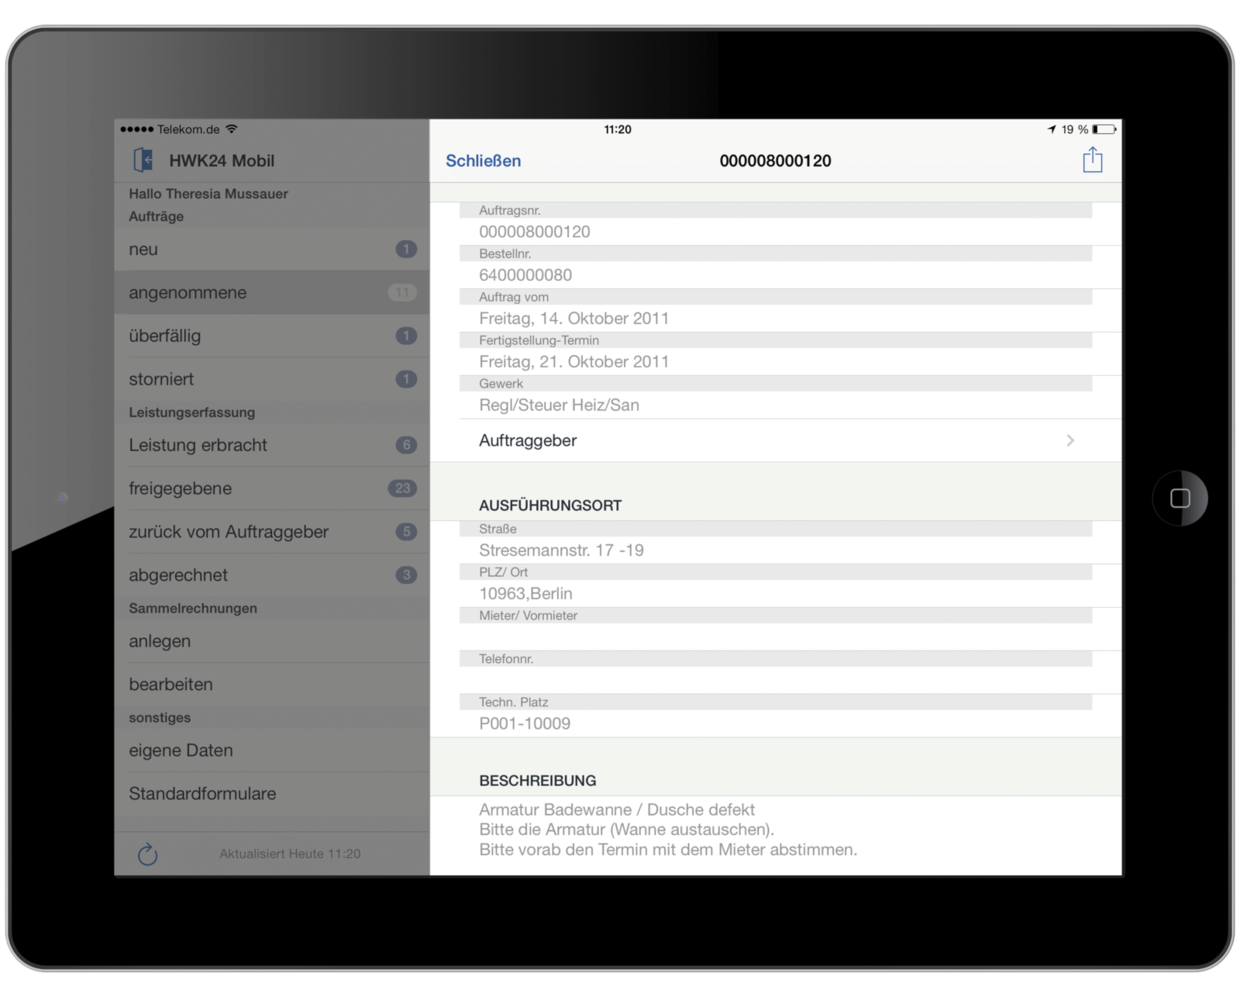Open the 'abgerechnet' list
The width and height of the screenshot is (1240, 997).
[x=272, y=575]
